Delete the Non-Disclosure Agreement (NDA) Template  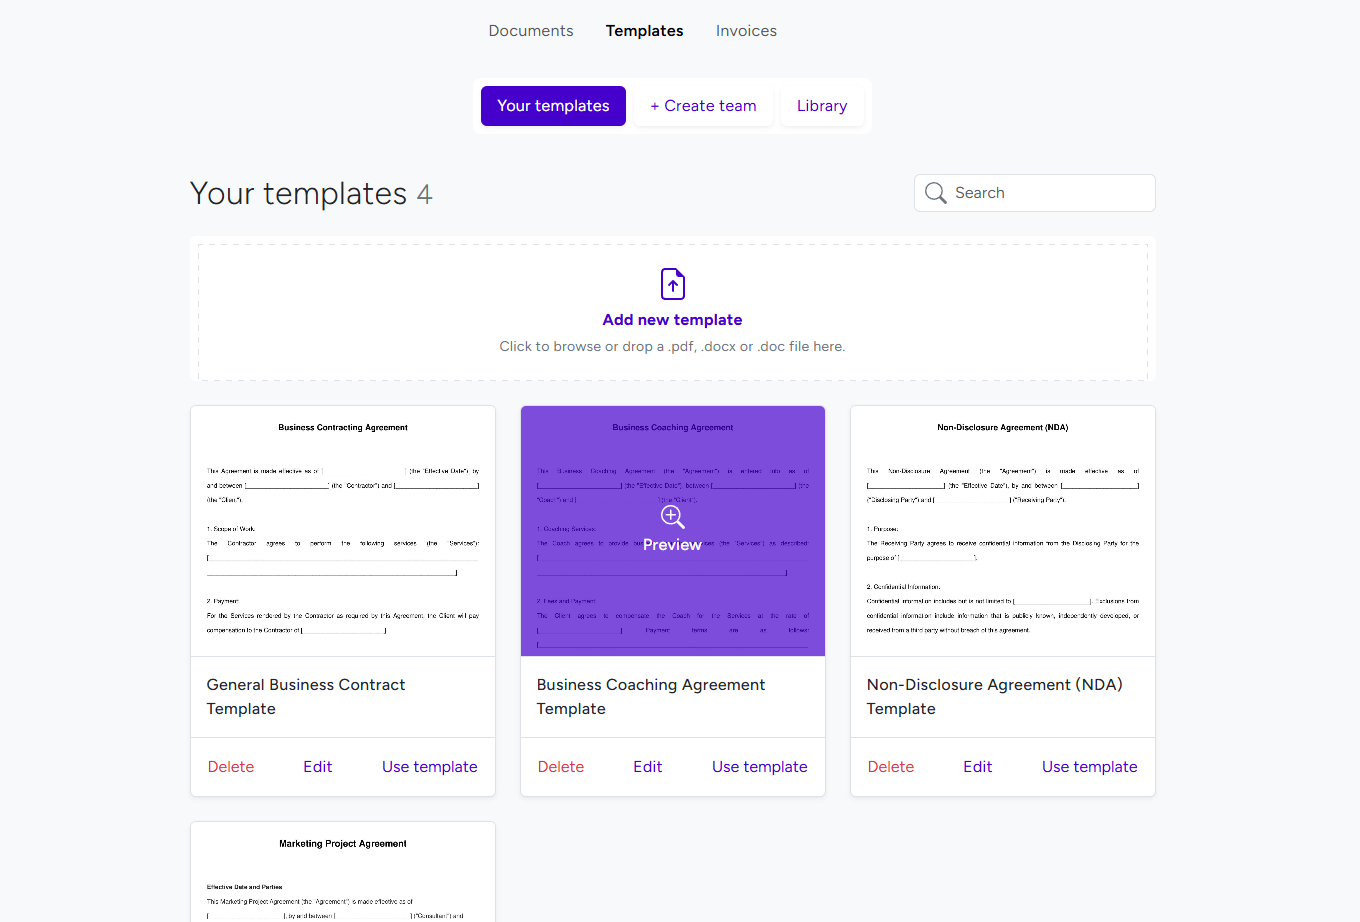[891, 766]
